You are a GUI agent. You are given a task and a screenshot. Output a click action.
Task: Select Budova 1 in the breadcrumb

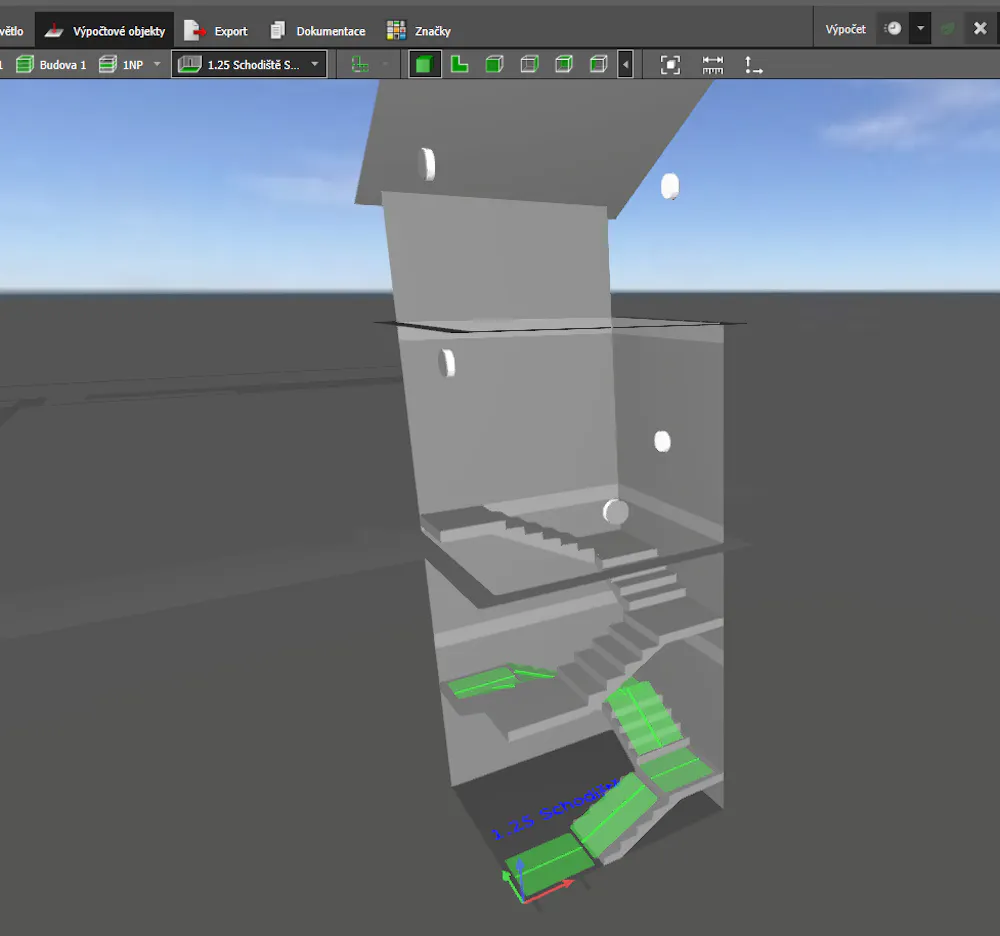coord(51,64)
